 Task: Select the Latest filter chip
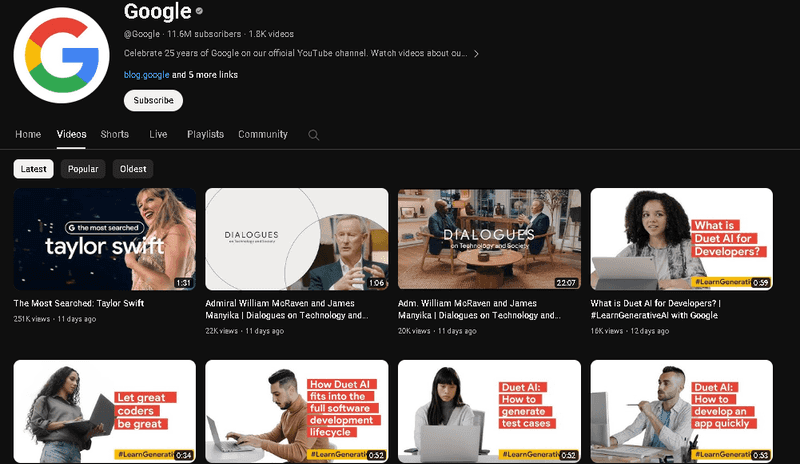click(x=33, y=169)
